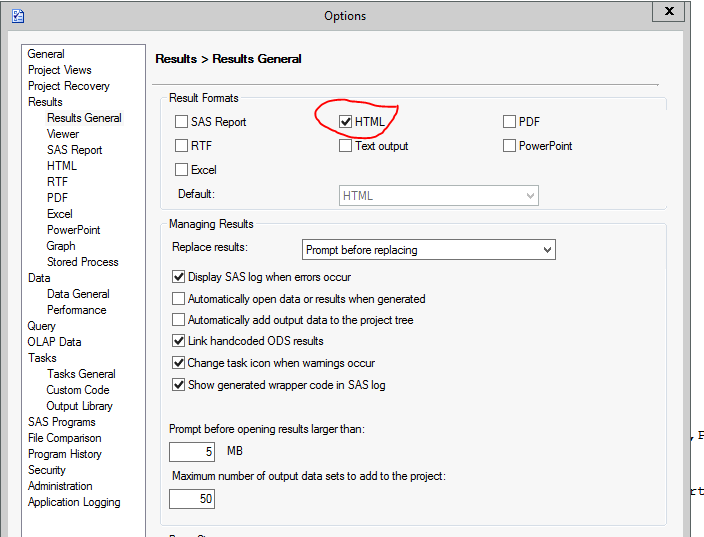This screenshot has height=537, width=704.
Task: Check the Excel result format box
Action: tap(181, 170)
